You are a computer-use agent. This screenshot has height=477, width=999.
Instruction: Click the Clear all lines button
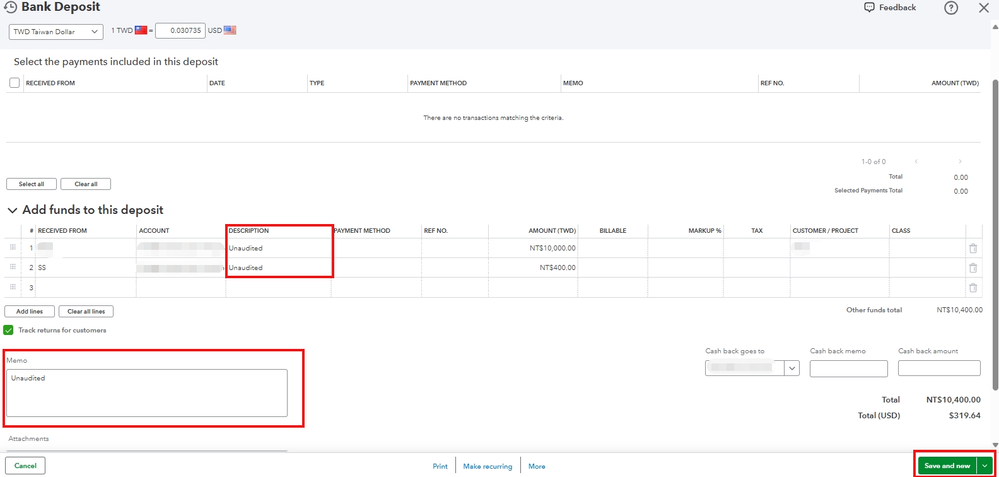coord(86,311)
